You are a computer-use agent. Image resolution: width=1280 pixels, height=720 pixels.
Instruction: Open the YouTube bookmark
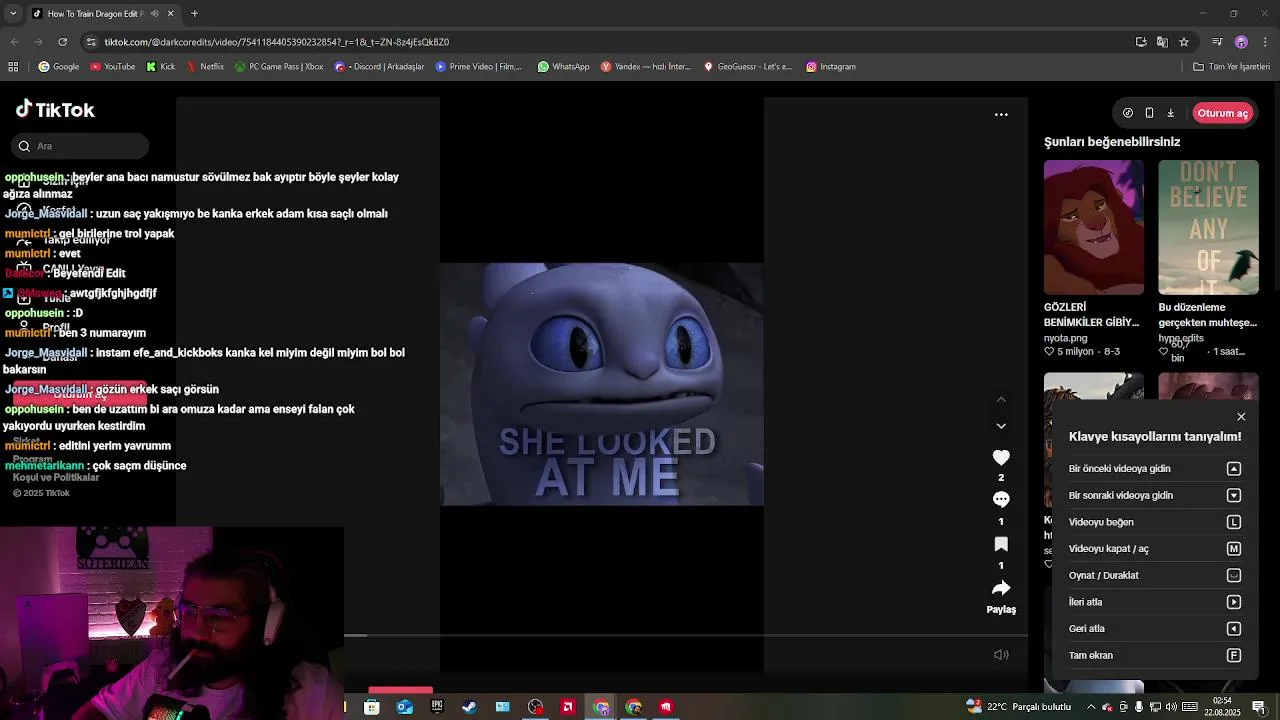point(113,67)
